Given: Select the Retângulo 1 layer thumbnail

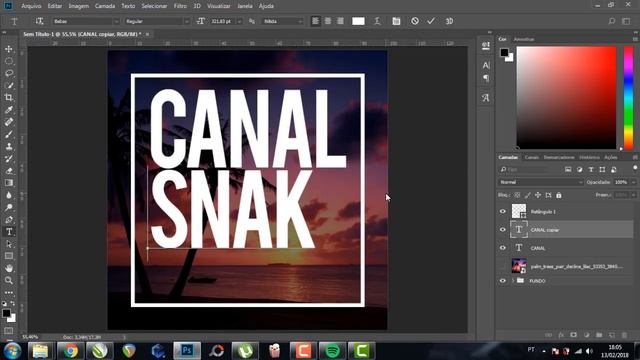Looking at the screenshot, I should pyautogui.click(x=519, y=211).
